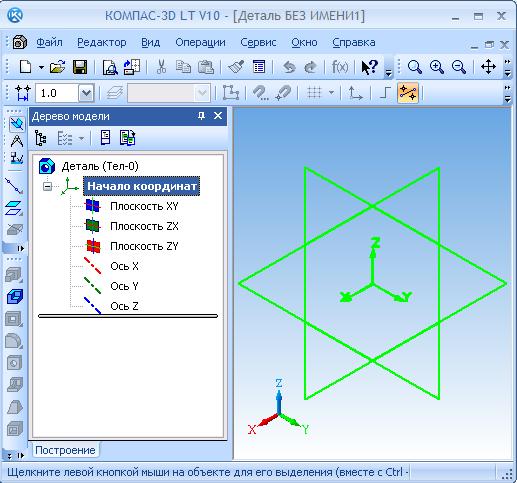Expand the standard toolbar overflow chevron
This screenshot has height=483, width=517.
tap(388, 72)
